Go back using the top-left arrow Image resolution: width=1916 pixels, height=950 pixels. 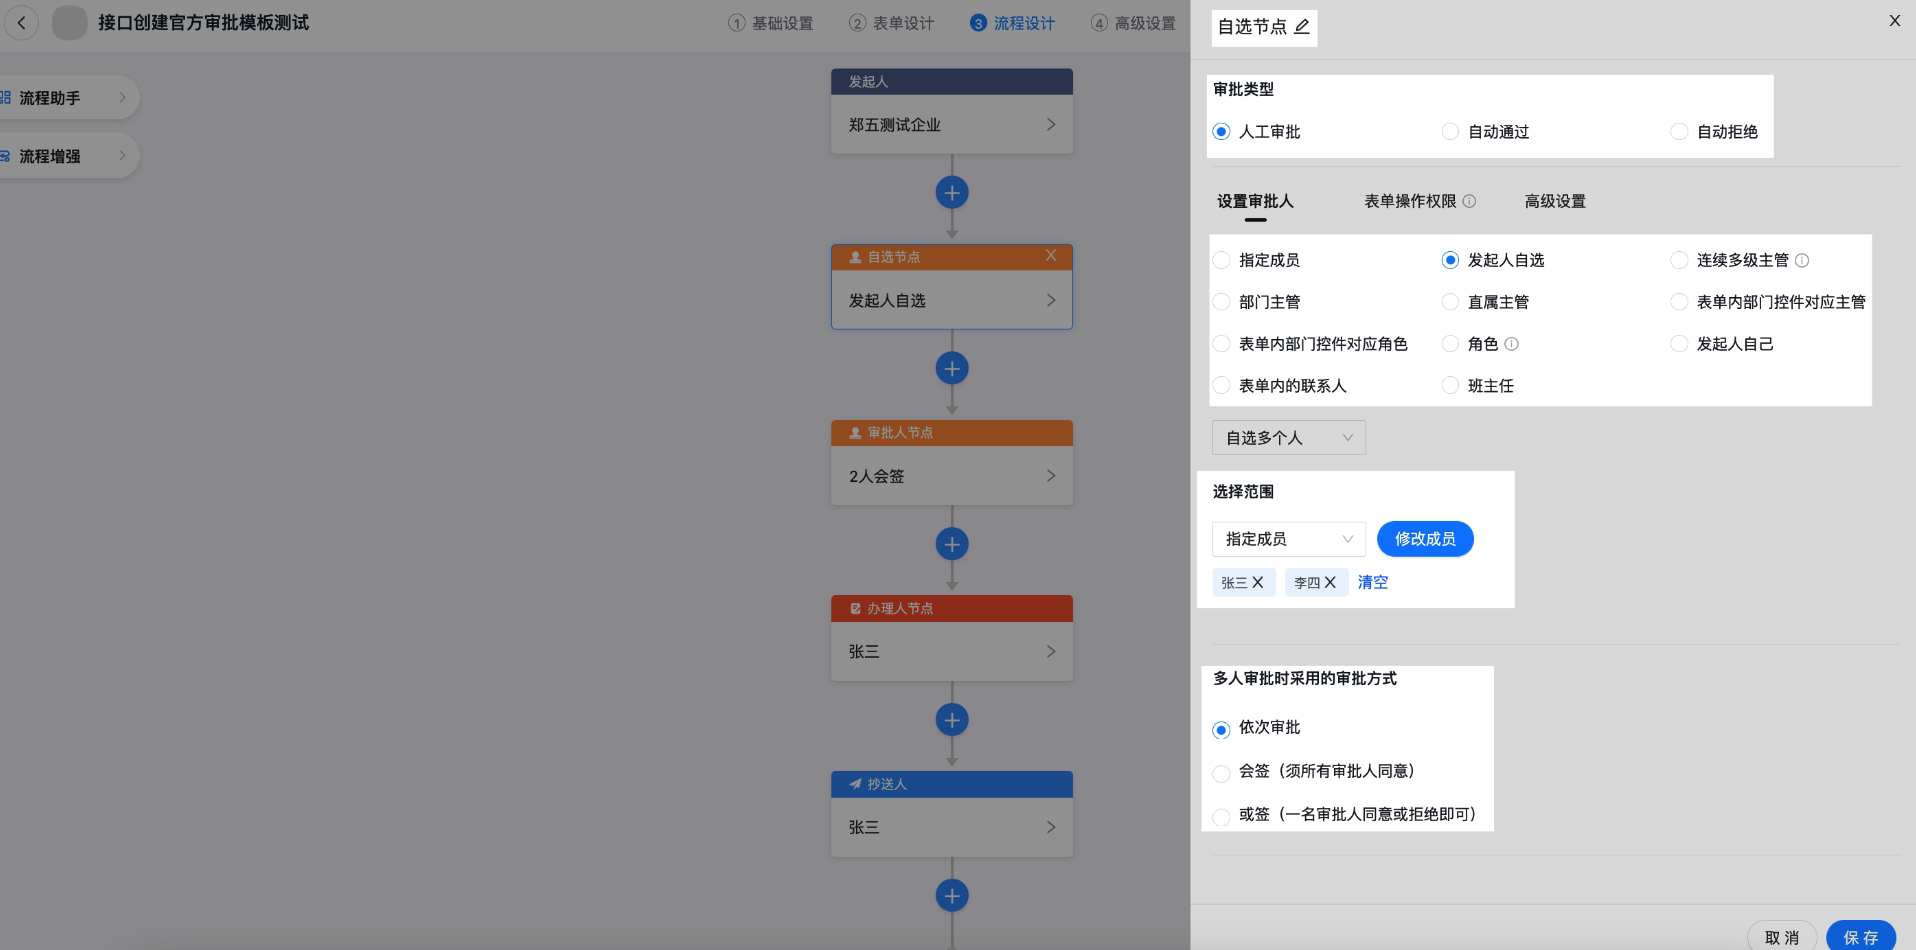21,23
